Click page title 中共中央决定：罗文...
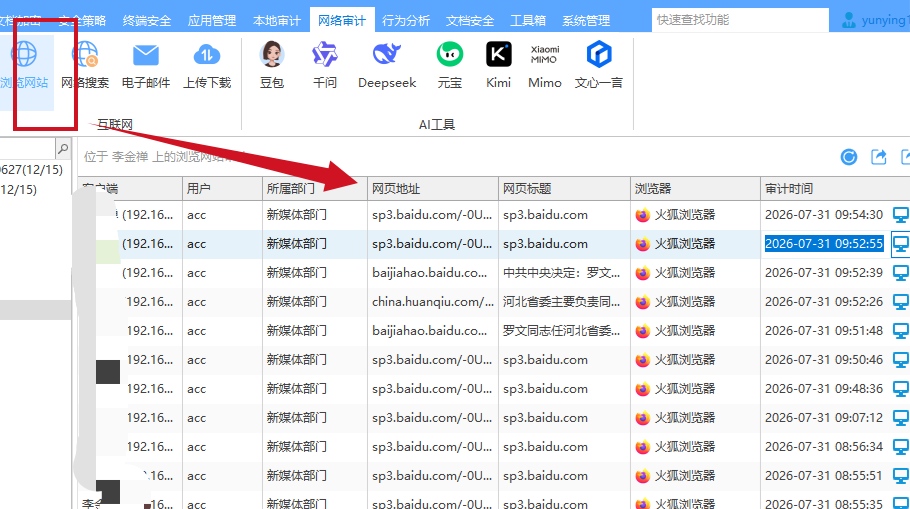Image resolution: width=910 pixels, height=509 pixels. 561,273
